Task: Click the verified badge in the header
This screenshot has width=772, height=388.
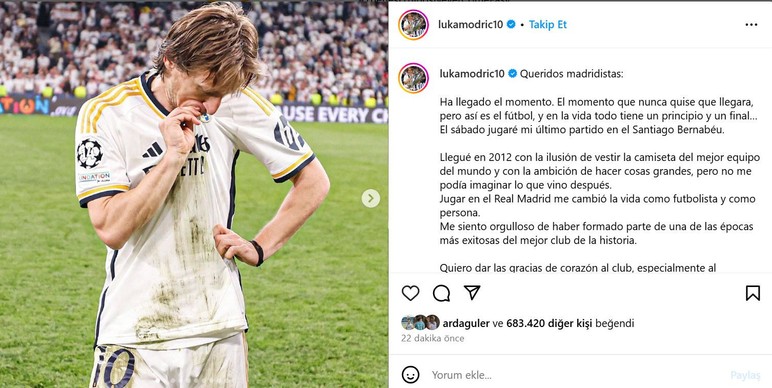Action: click(x=511, y=24)
